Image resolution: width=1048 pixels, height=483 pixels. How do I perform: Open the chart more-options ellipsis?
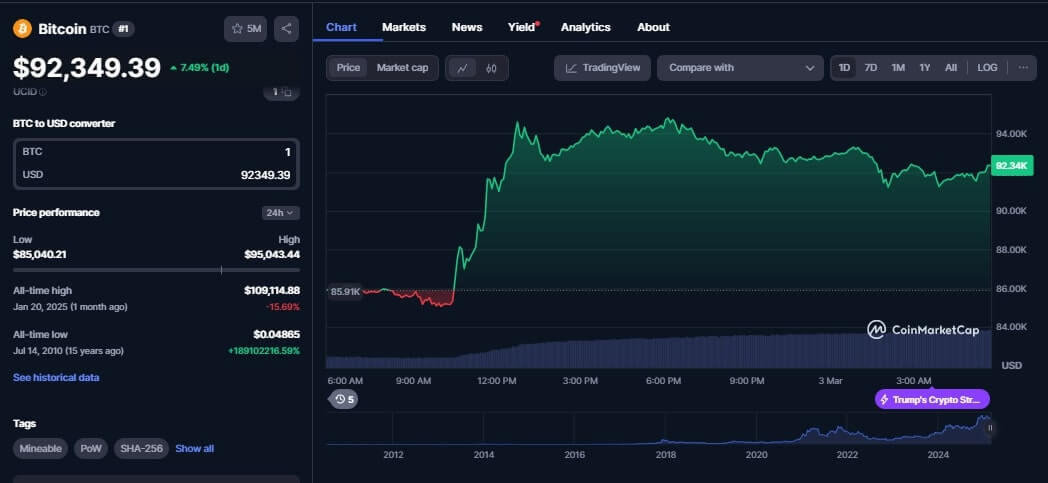click(1023, 67)
